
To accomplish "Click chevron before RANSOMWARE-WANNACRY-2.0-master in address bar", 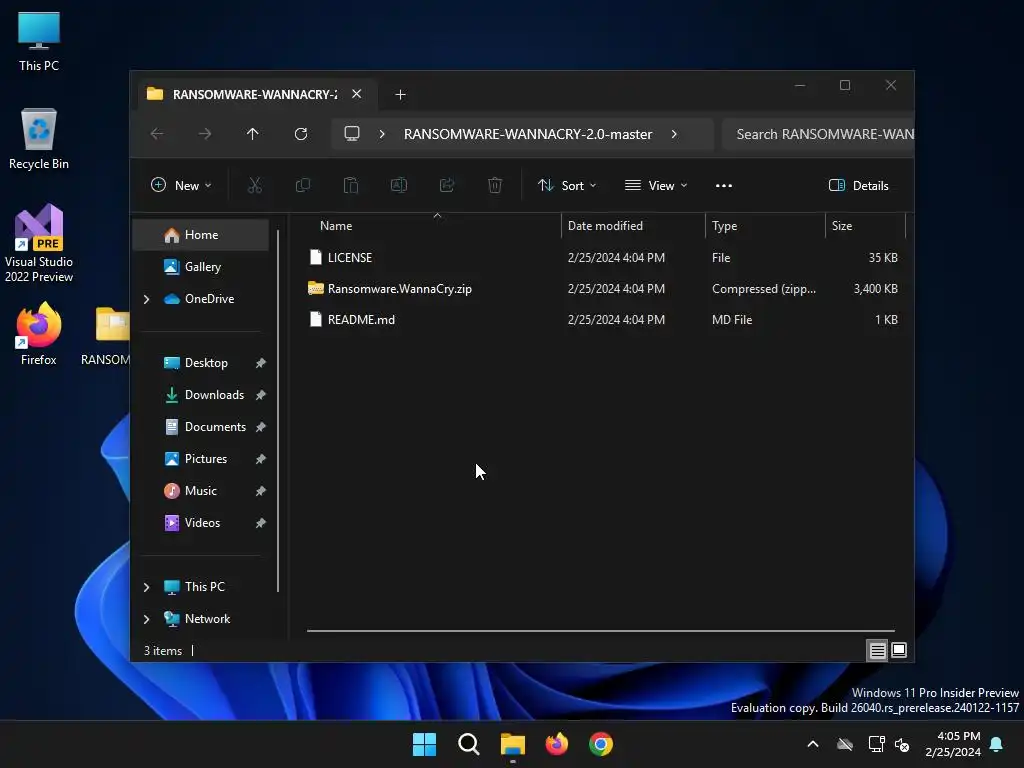I will pos(382,134).
